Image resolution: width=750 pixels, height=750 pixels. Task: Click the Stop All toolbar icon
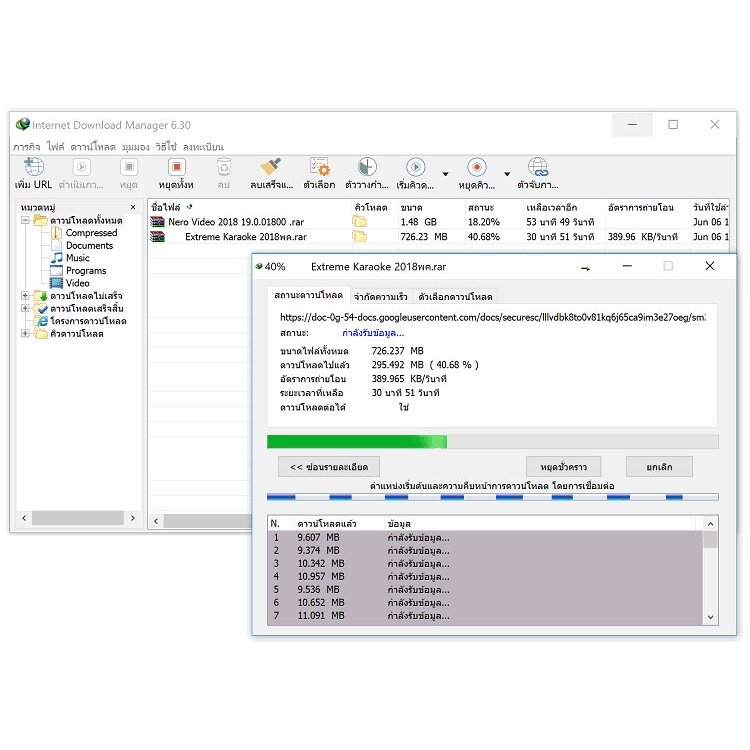[x=176, y=167]
